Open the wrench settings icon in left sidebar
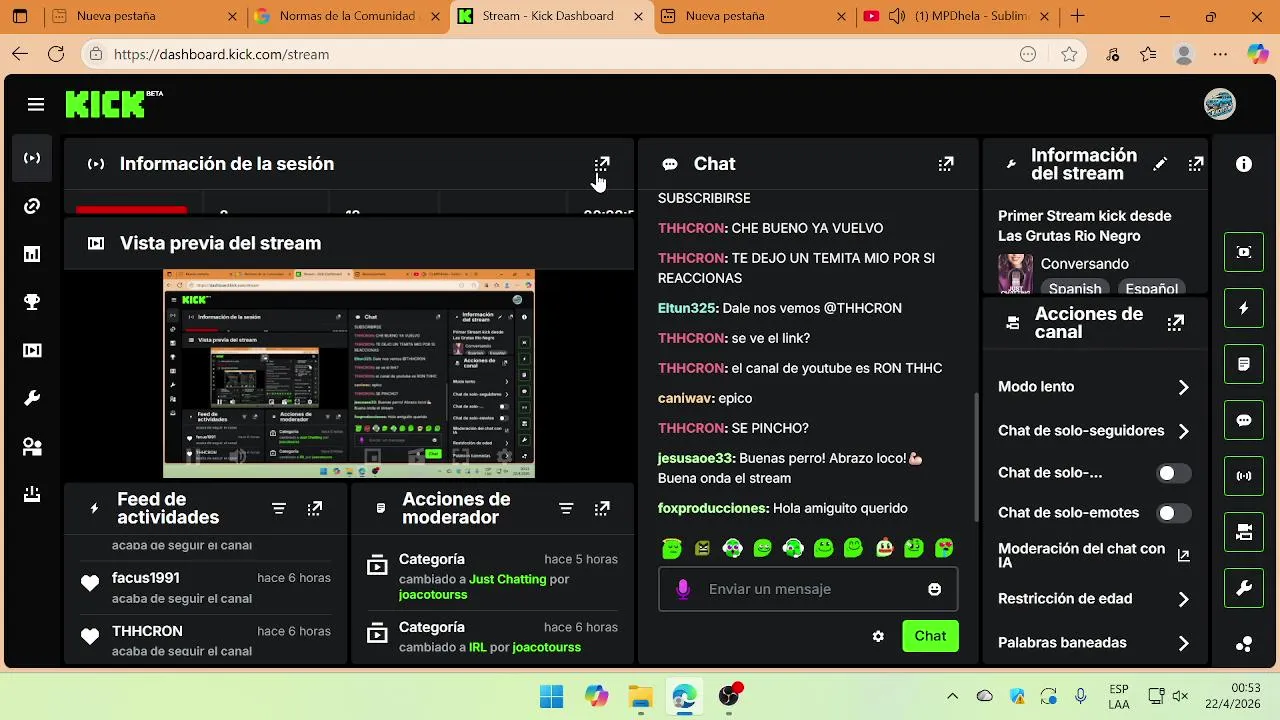The height and width of the screenshot is (720, 1280). 32,398
